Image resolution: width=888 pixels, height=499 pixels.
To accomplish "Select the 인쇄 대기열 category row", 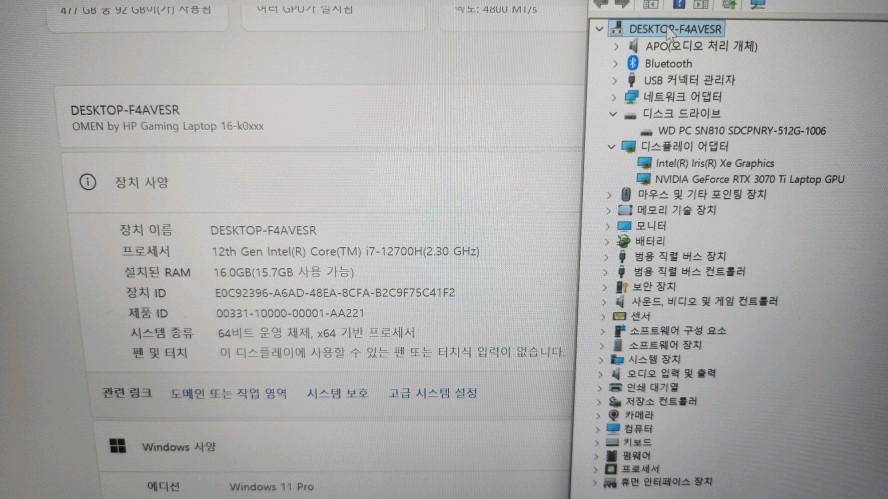I will click(x=652, y=388).
